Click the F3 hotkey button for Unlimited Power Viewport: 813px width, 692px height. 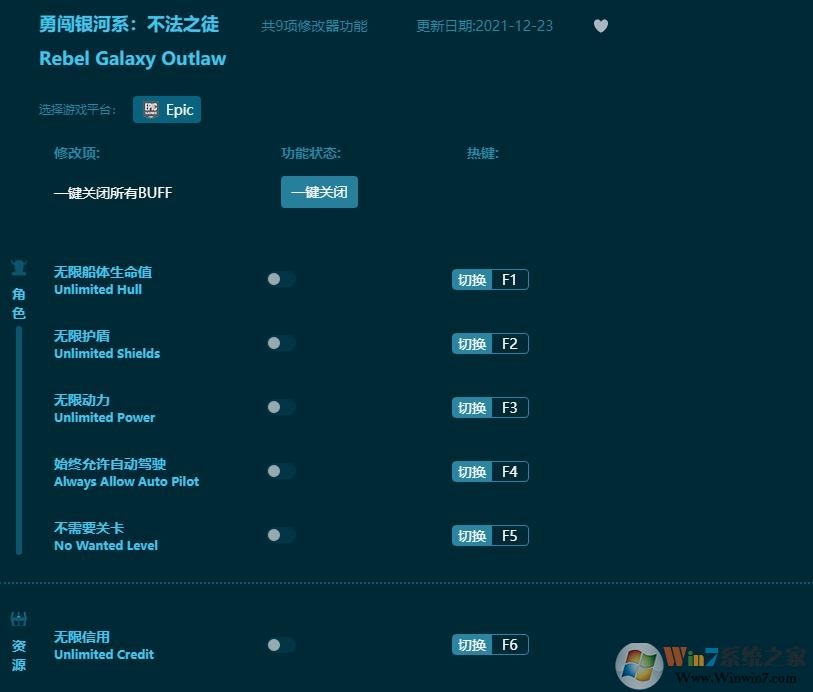pos(510,407)
